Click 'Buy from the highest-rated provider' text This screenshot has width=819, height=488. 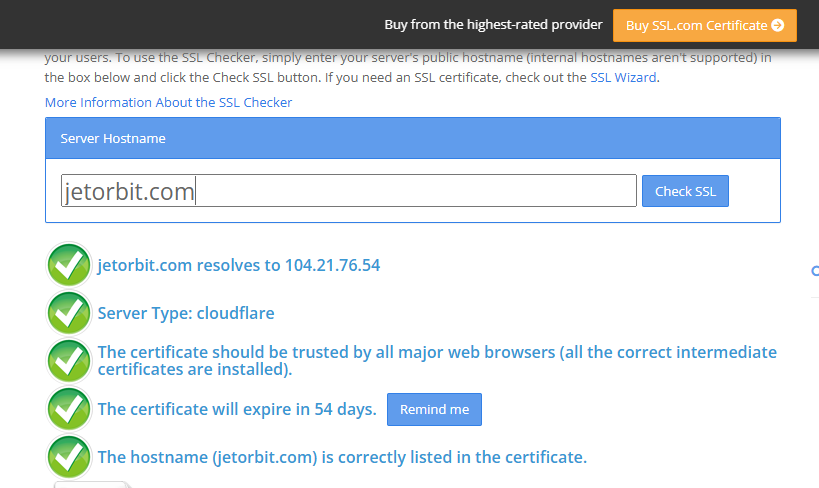(x=494, y=25)
